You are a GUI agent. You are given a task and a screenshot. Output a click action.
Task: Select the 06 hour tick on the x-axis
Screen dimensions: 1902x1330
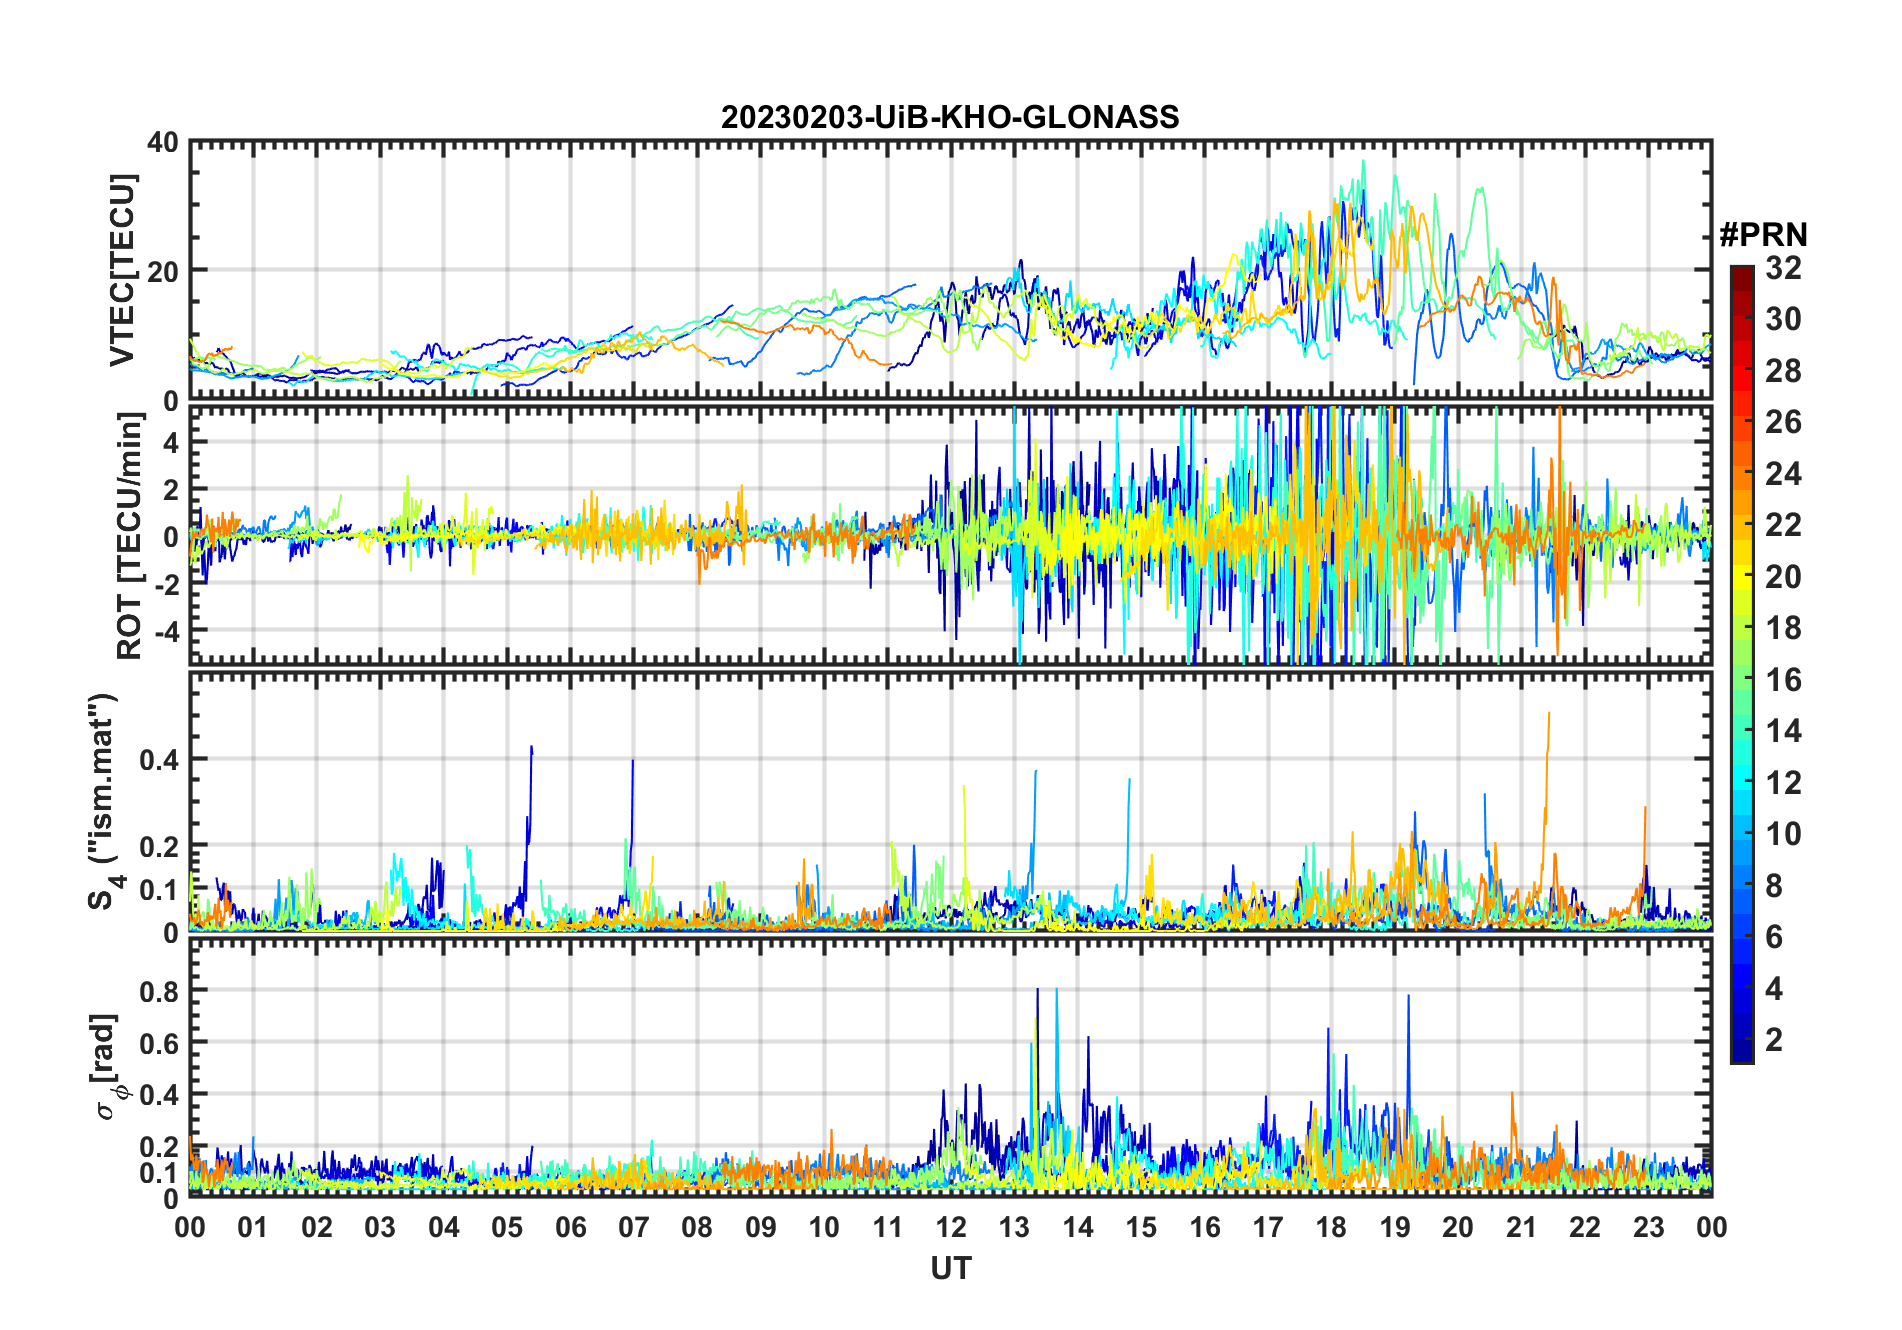pyautogui.click(x=570, y=1227)
